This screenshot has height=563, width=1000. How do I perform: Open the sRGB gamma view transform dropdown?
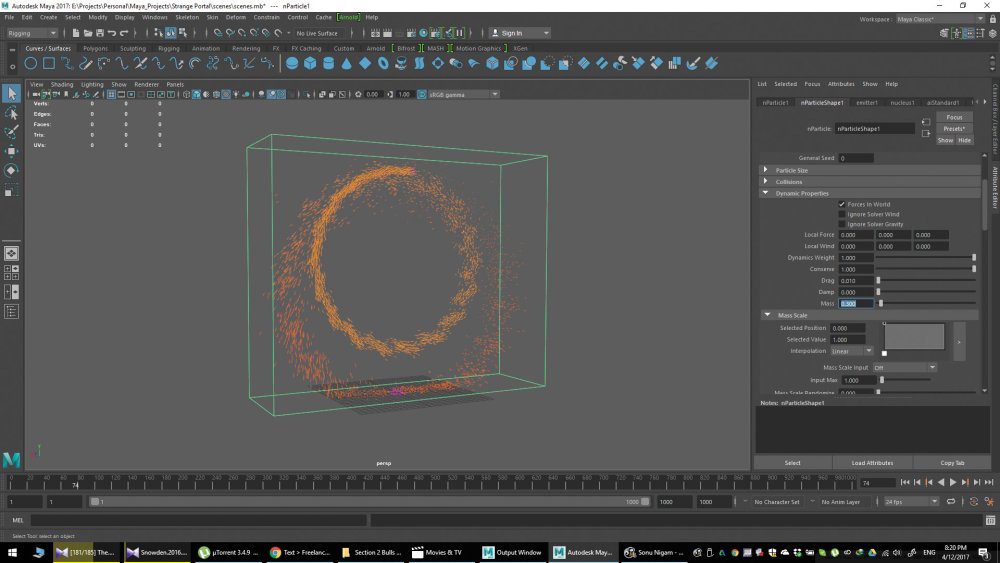click(464, 94)
